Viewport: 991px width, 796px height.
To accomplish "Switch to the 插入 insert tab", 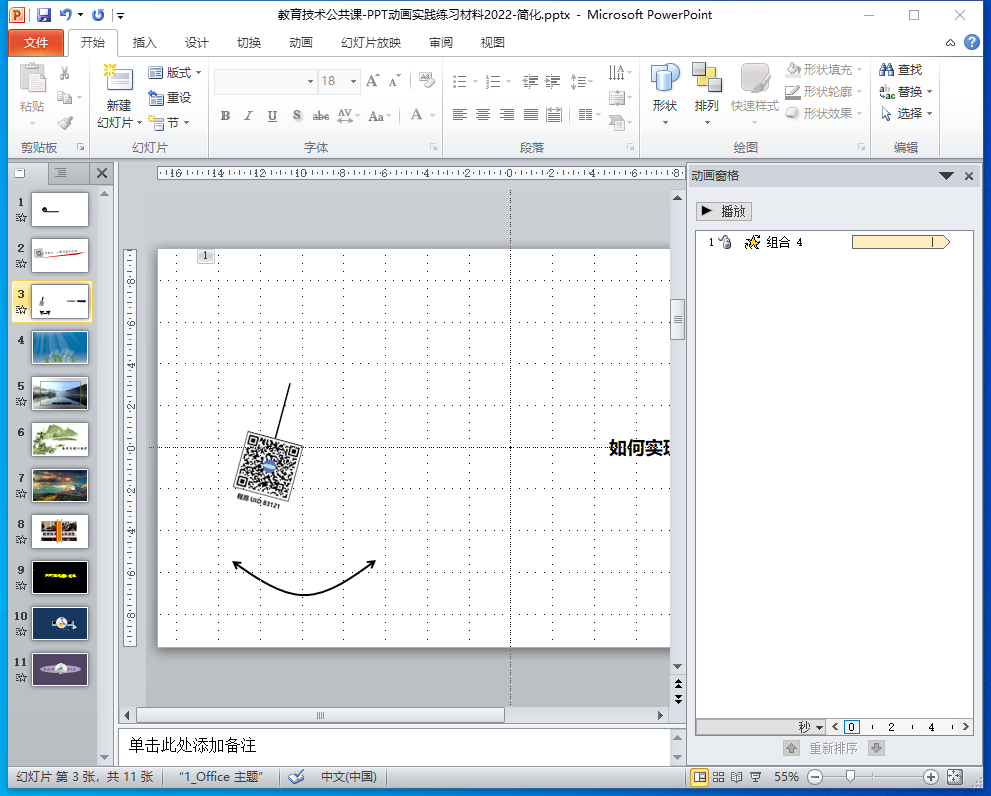I will pos(144,42).
